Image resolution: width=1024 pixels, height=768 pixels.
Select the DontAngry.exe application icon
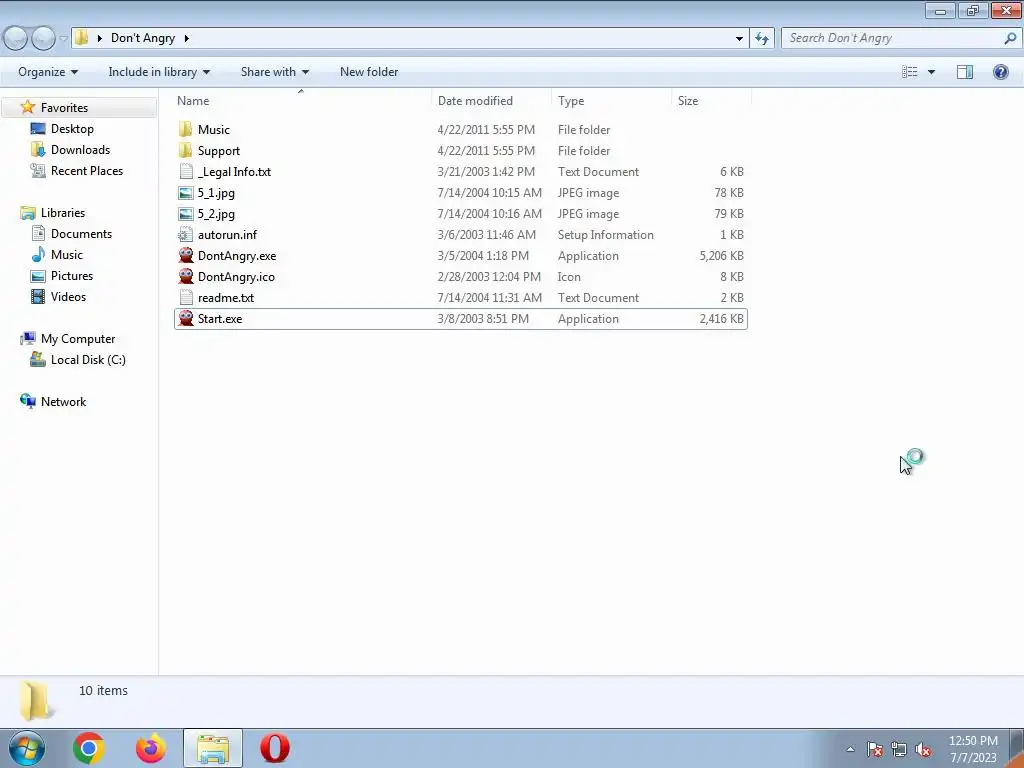pos(185,255)
